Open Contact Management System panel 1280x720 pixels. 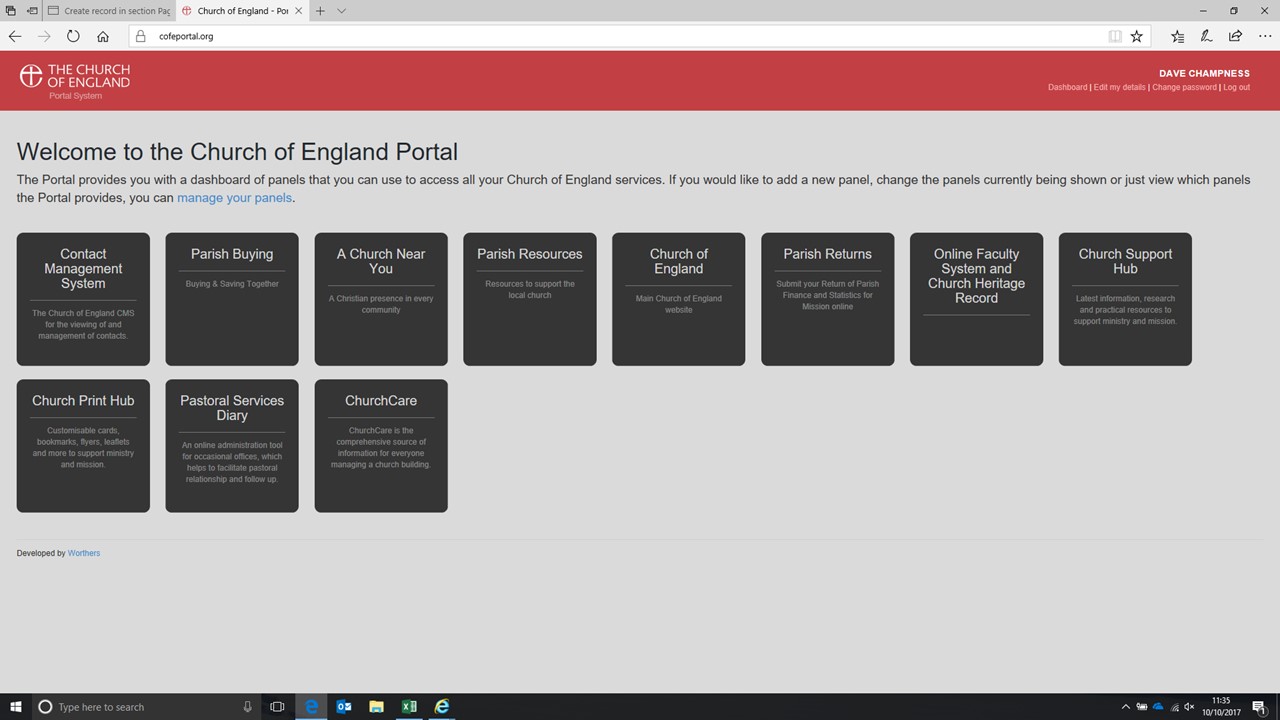(83, 299)
